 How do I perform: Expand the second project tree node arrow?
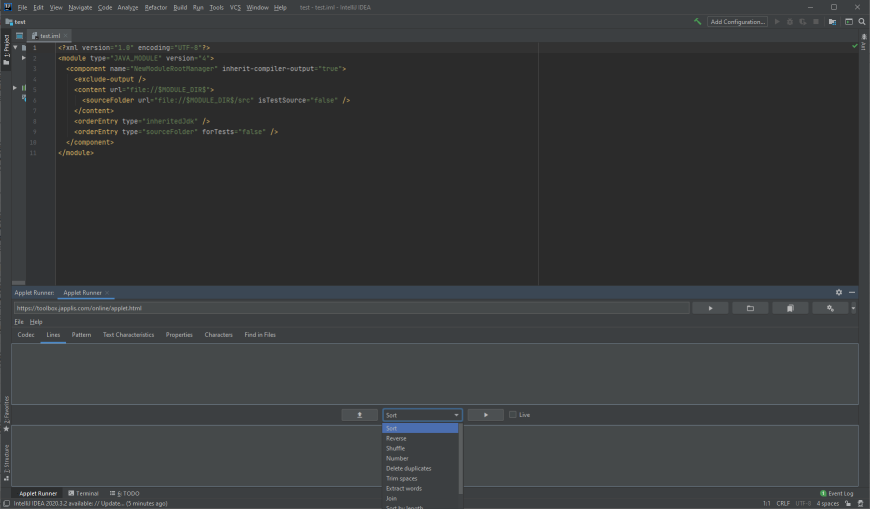tap(23, 58)
